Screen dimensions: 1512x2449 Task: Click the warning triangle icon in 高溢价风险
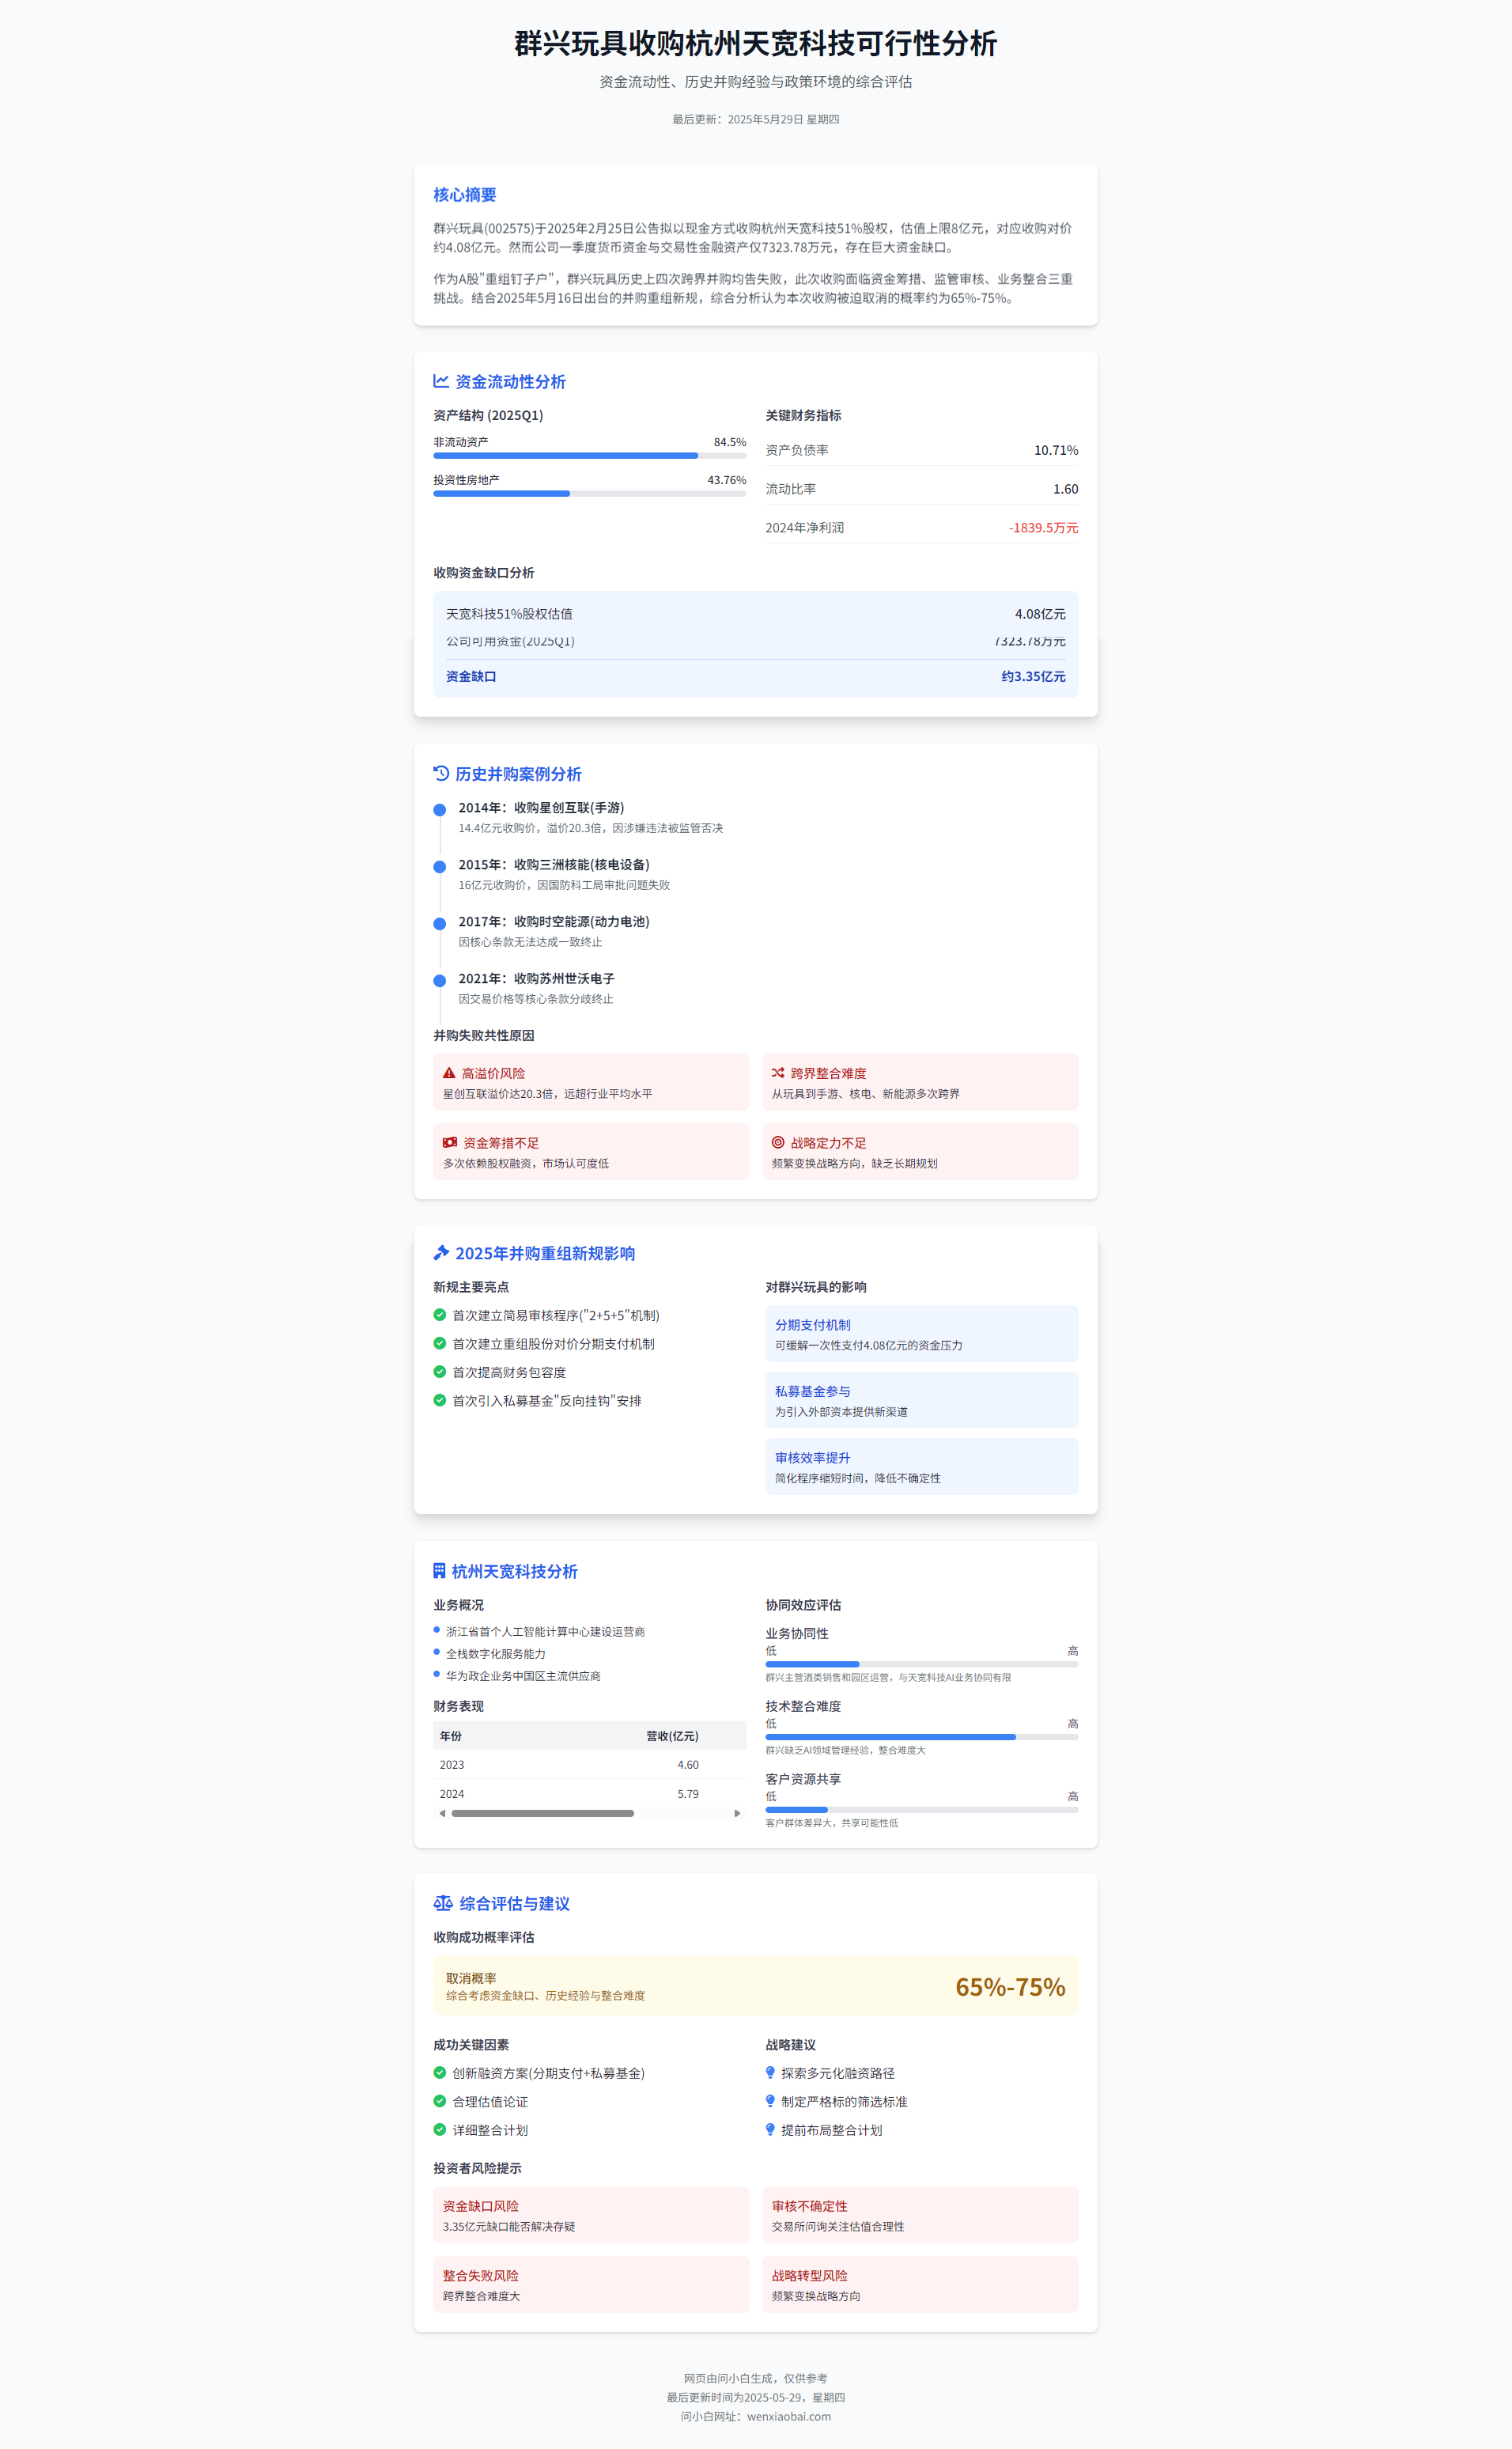click(x=449, y=1073)
